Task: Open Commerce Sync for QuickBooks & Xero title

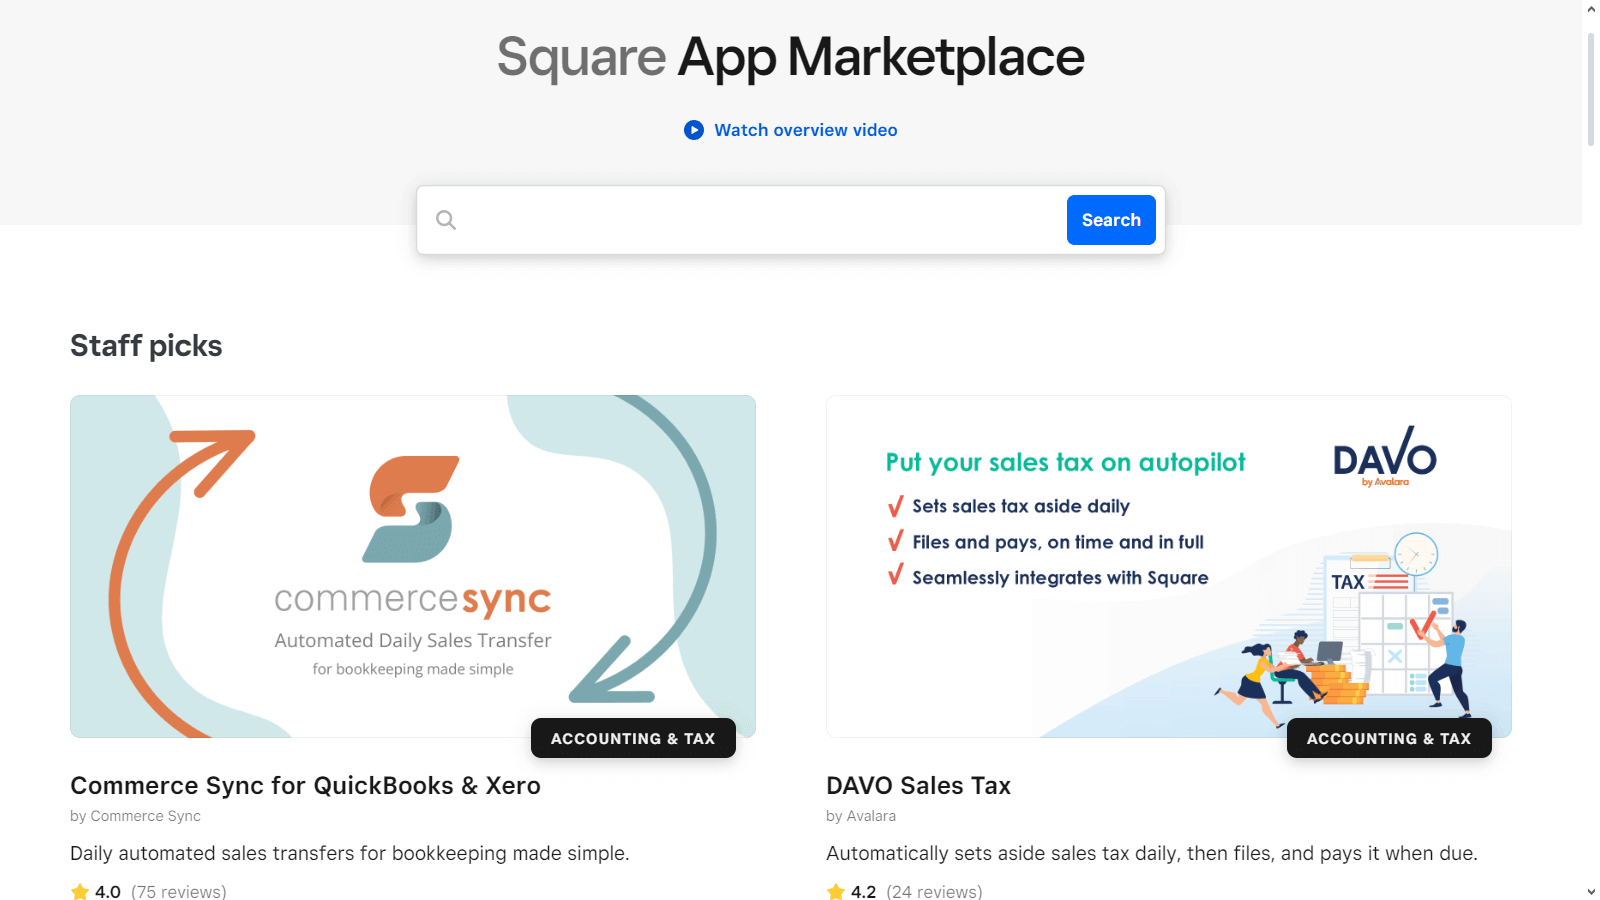Action: pyautogui.click(x=305, y=785)
